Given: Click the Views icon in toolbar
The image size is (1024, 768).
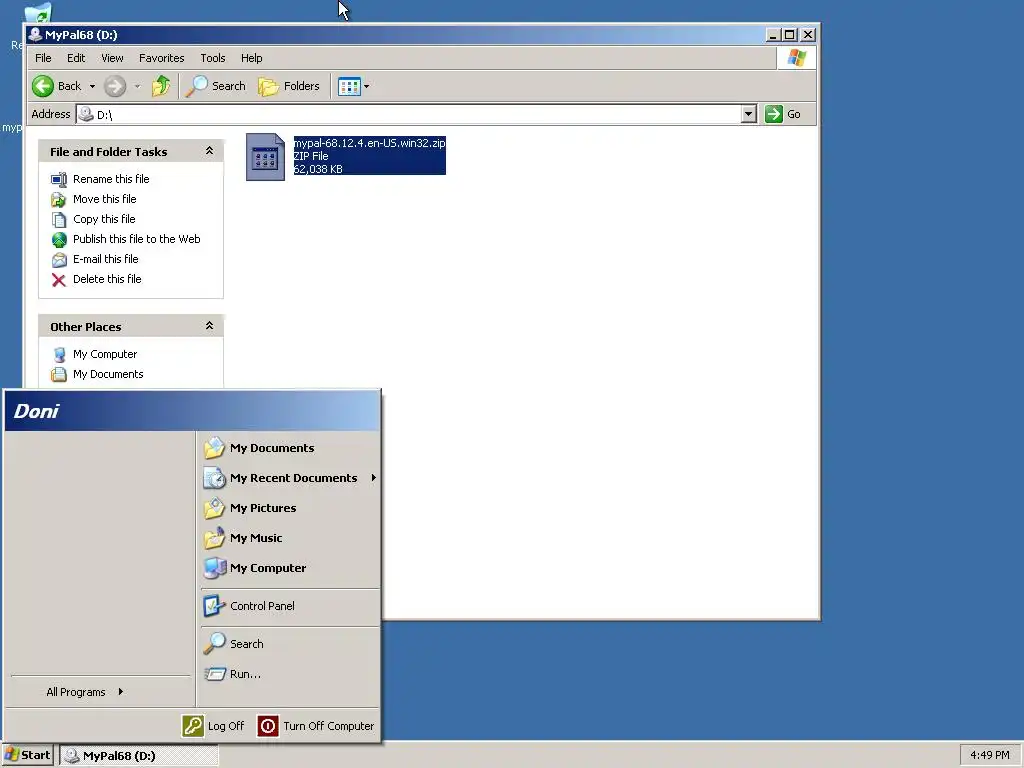Looking at the screenshot, I should point(349,86).
